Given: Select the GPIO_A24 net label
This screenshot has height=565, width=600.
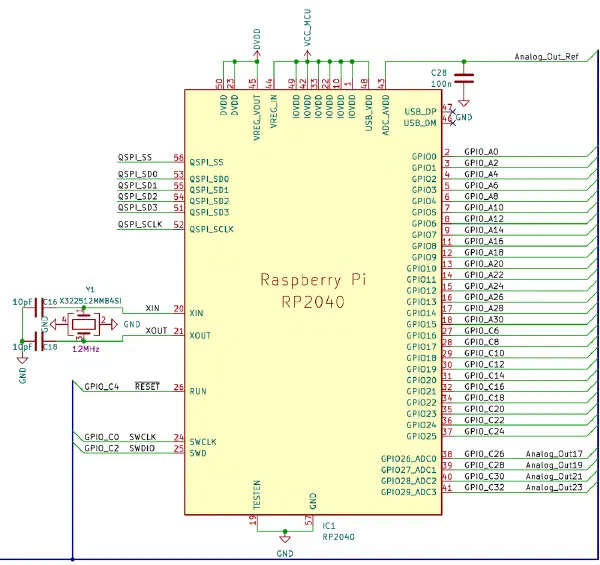Looking at the screenshot, I should click(484, 286).
